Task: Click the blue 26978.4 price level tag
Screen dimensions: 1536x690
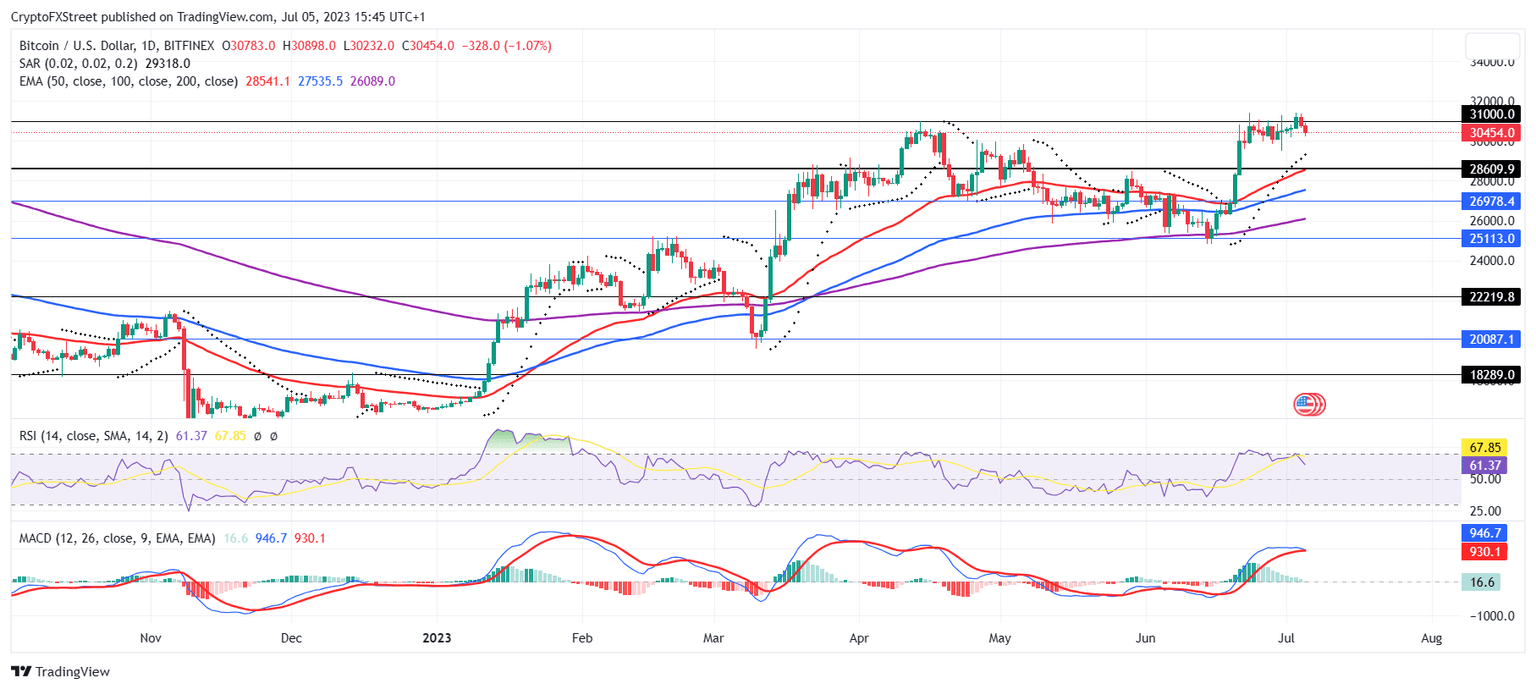Action: coord(1489,201)
